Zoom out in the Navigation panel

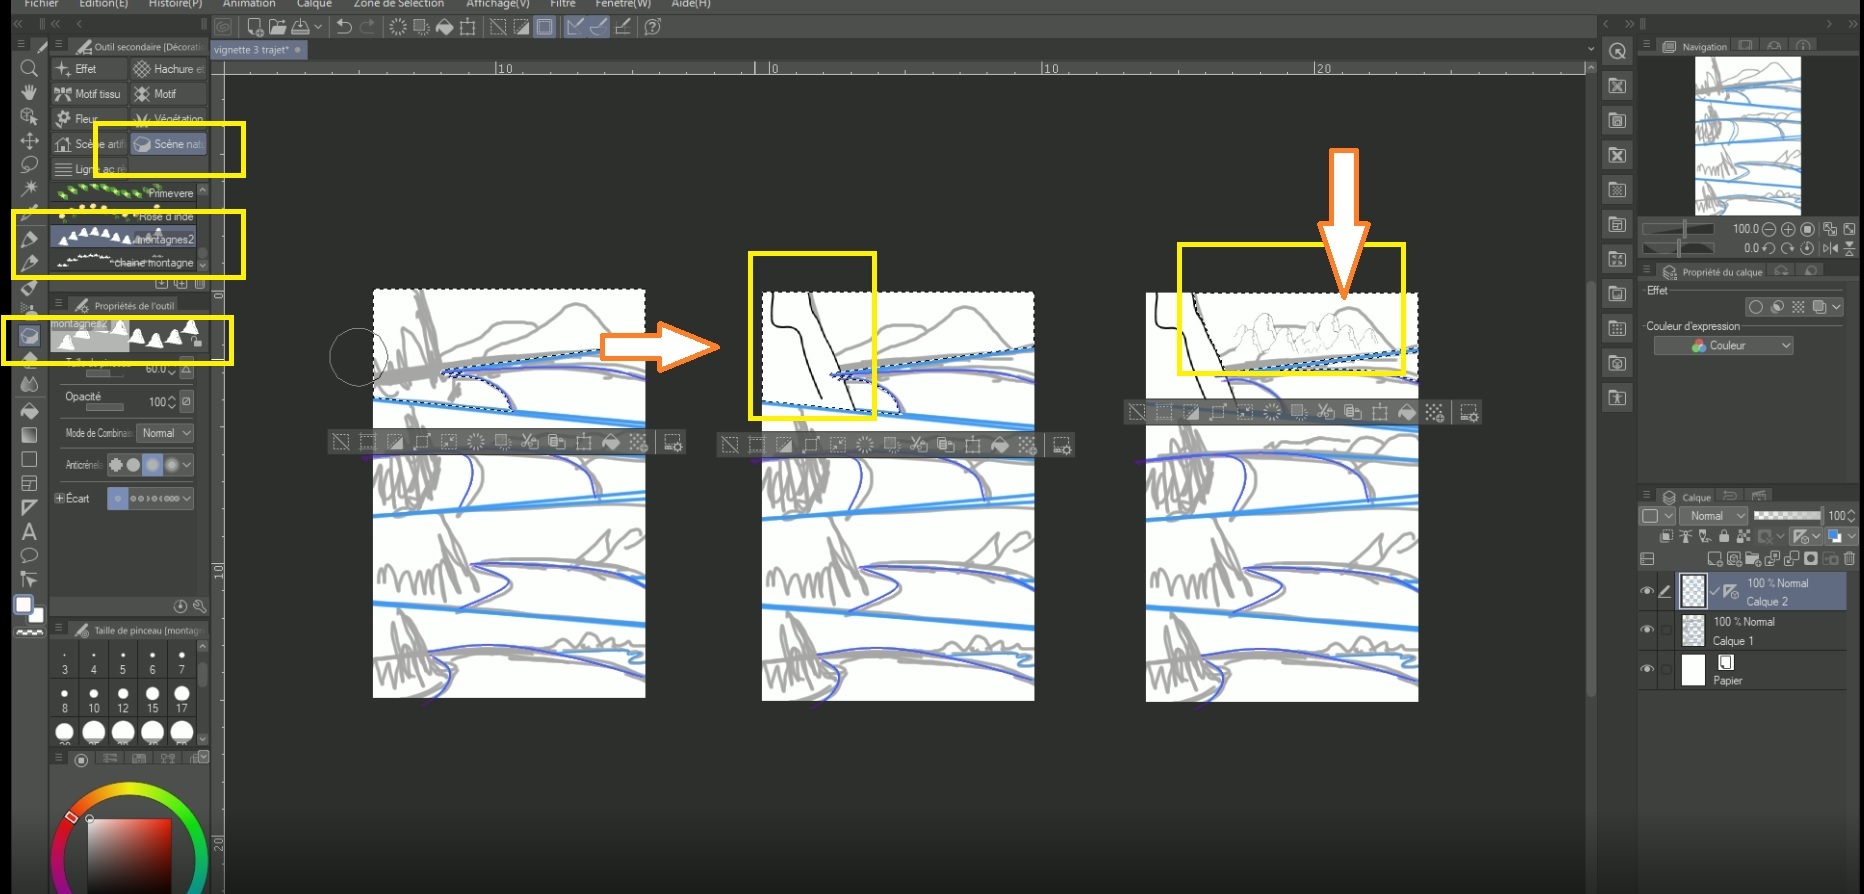point(1769,229)
